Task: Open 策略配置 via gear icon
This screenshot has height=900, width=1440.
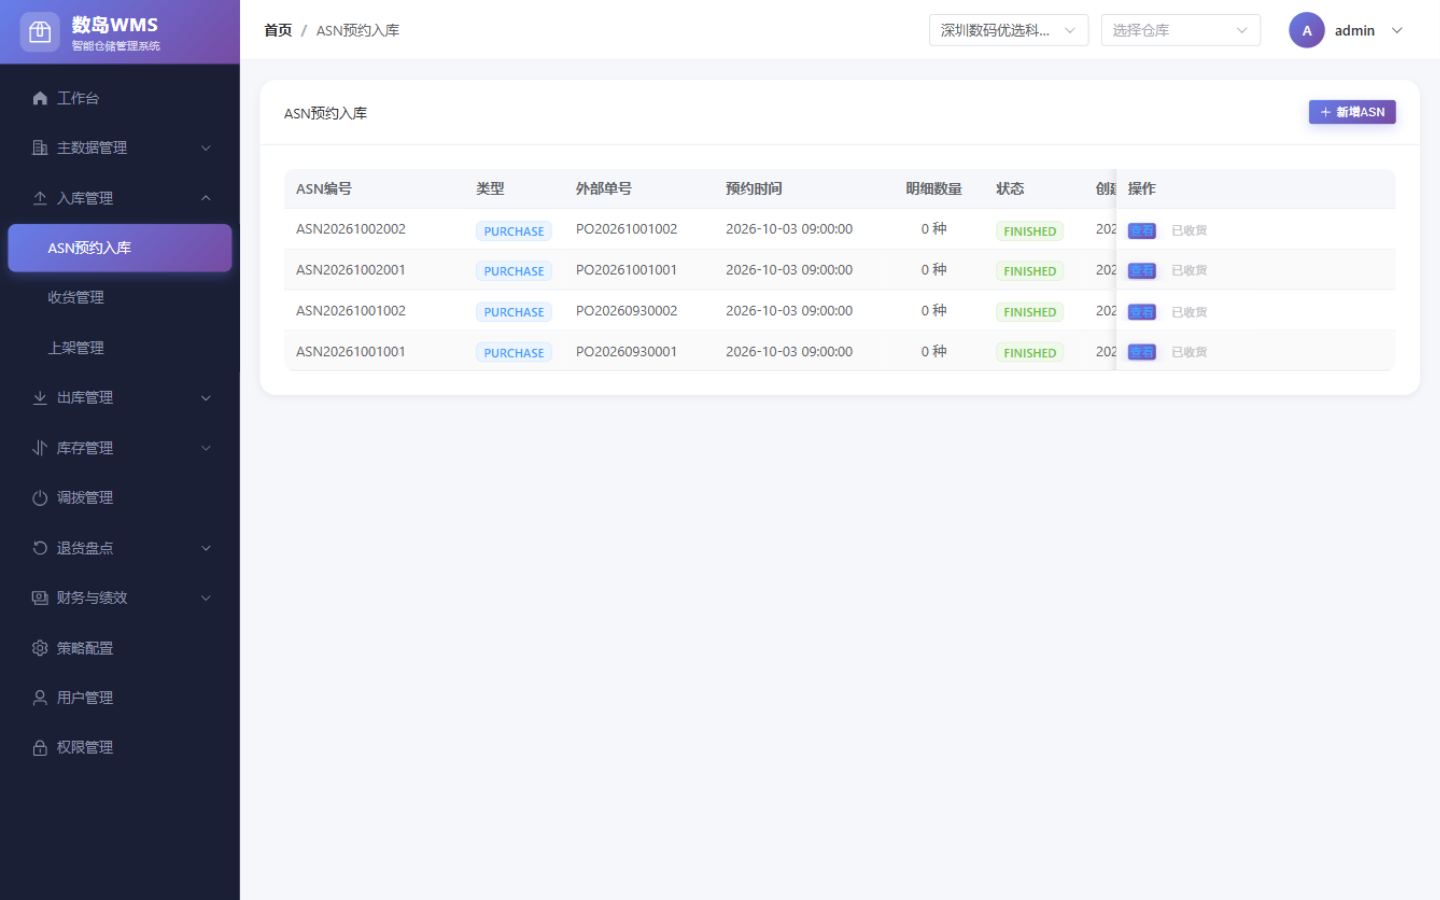Action: click(x=40, y=648)
